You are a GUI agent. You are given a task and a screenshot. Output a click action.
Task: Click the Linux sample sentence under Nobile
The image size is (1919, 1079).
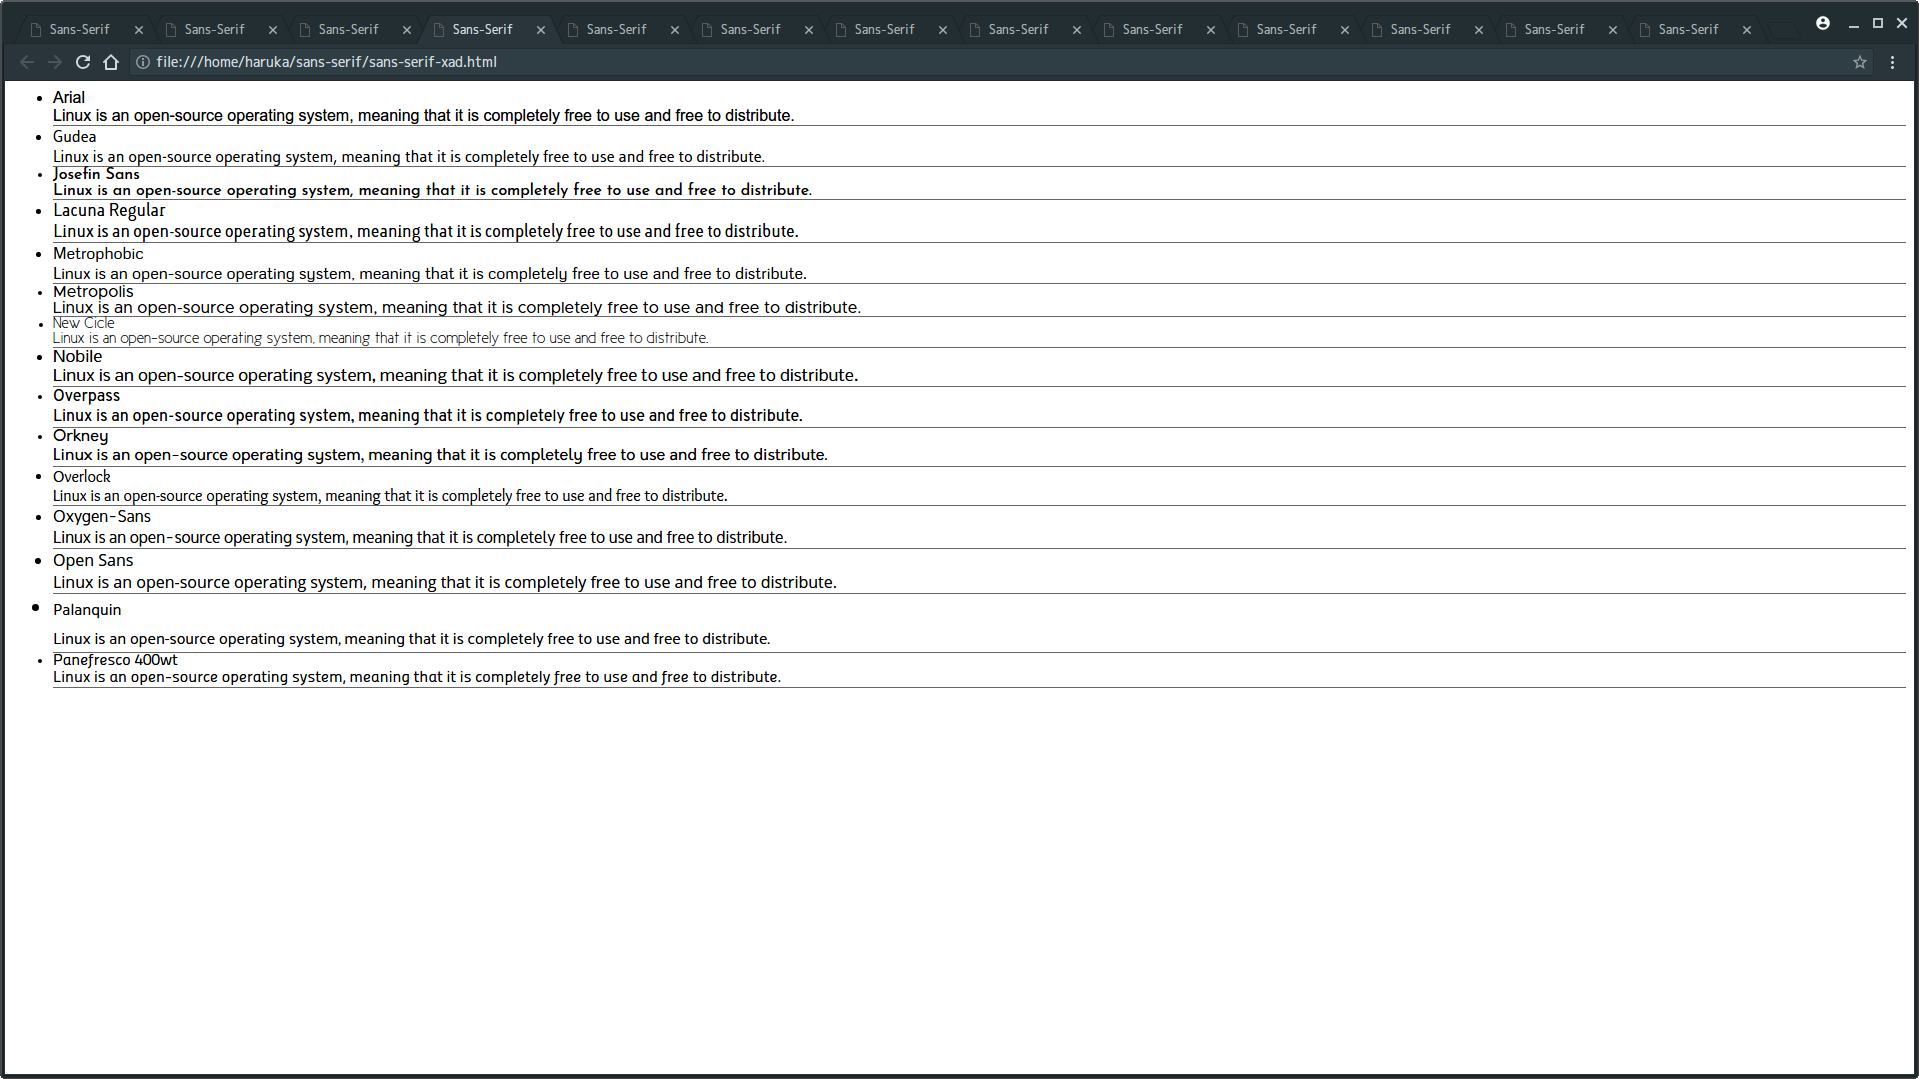point(456,376)
